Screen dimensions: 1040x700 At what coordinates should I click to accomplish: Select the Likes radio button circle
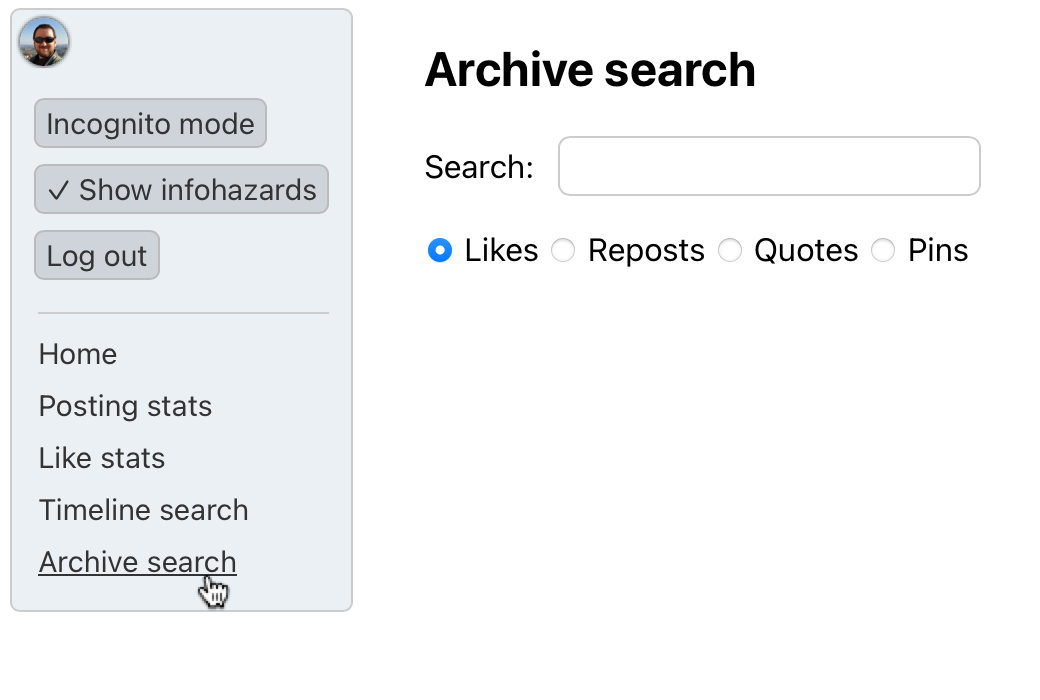[x=440, y=250]
